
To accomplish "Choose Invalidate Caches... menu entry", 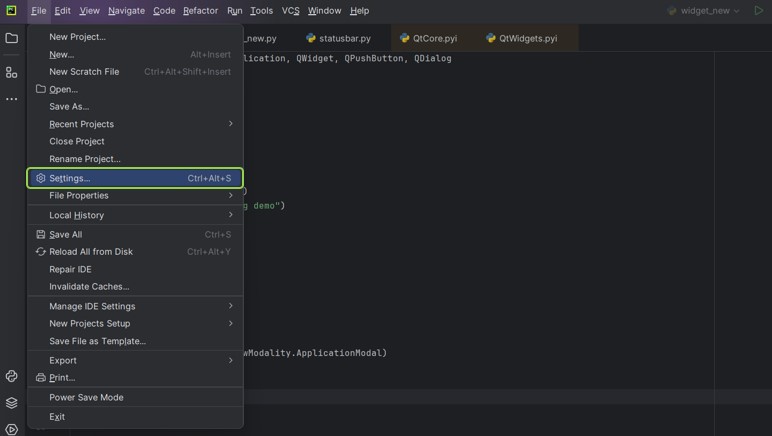I will (89, 286).
